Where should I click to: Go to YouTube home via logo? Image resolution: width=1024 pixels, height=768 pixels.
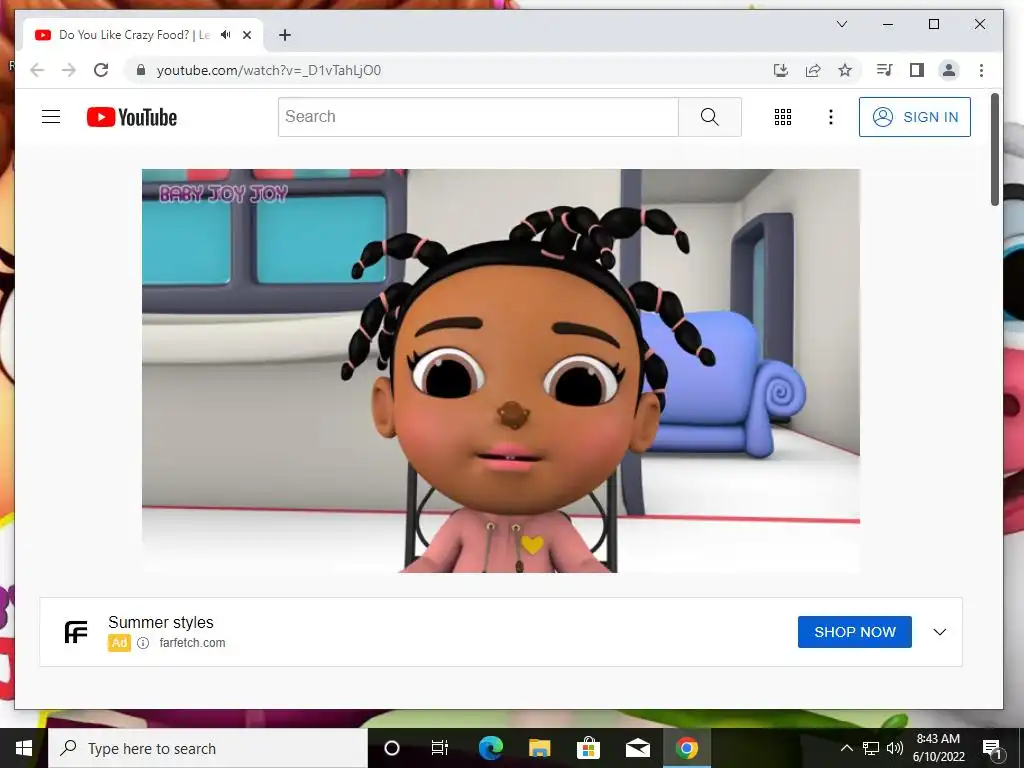(132, 117)
